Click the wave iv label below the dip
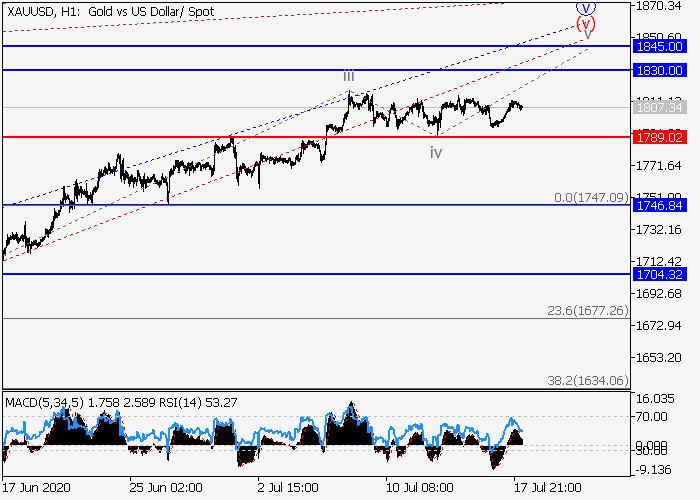700x500 pixels. pyautogui.click(x=436, y=152)
